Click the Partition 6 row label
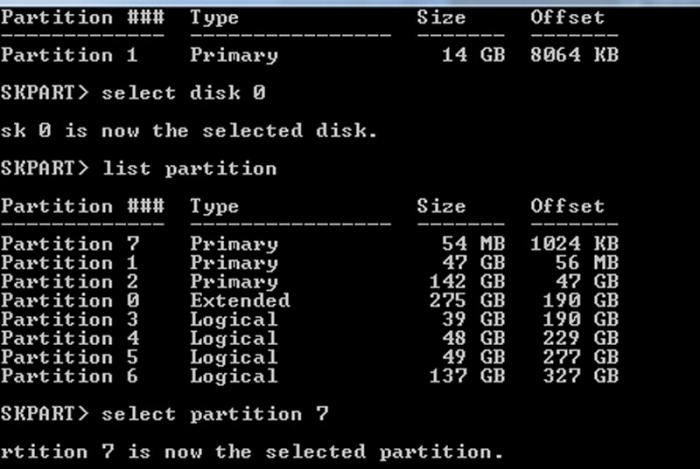 [69, 377]
